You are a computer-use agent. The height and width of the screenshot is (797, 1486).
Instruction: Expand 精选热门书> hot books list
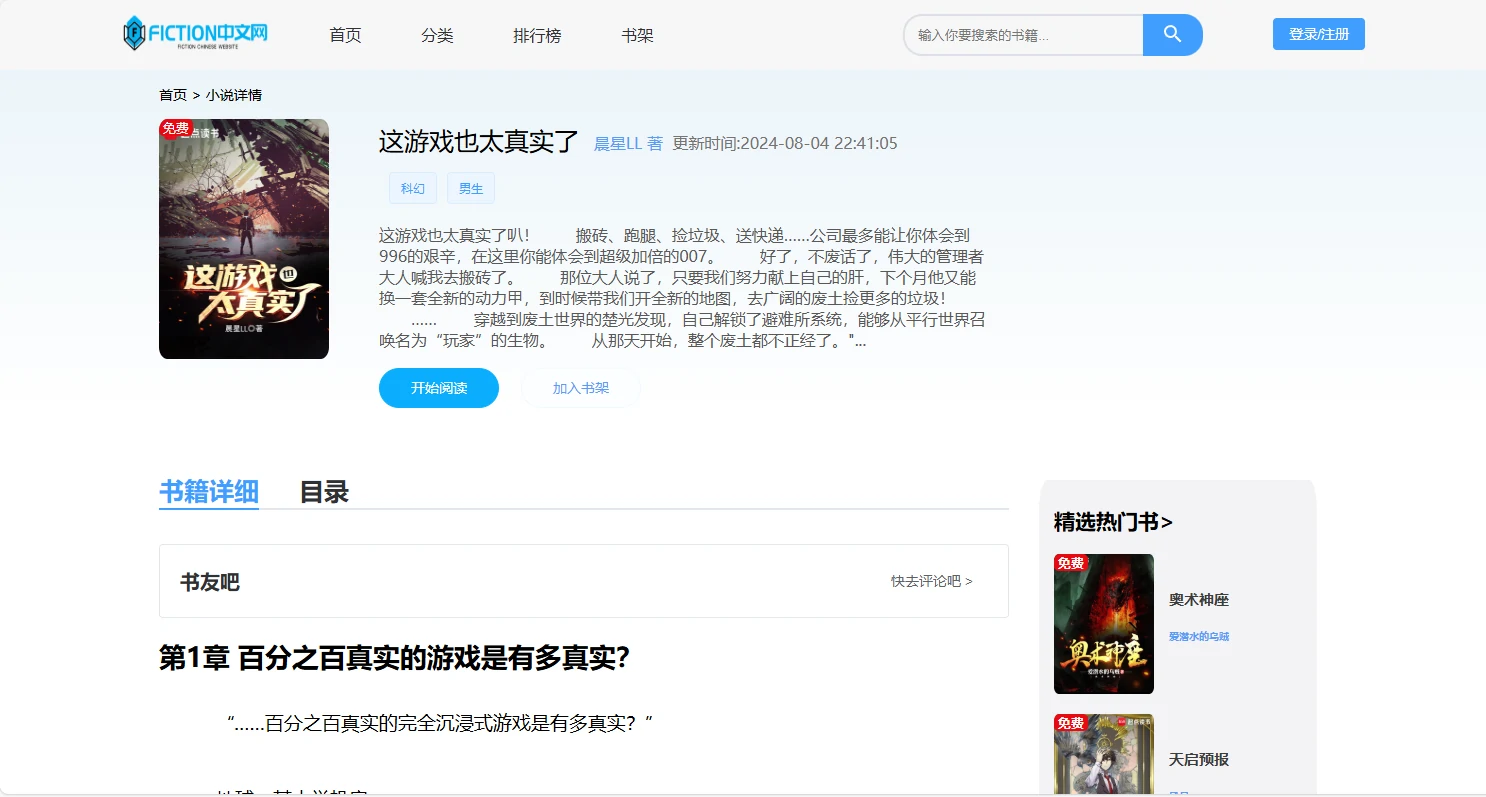coord(1113,522)
